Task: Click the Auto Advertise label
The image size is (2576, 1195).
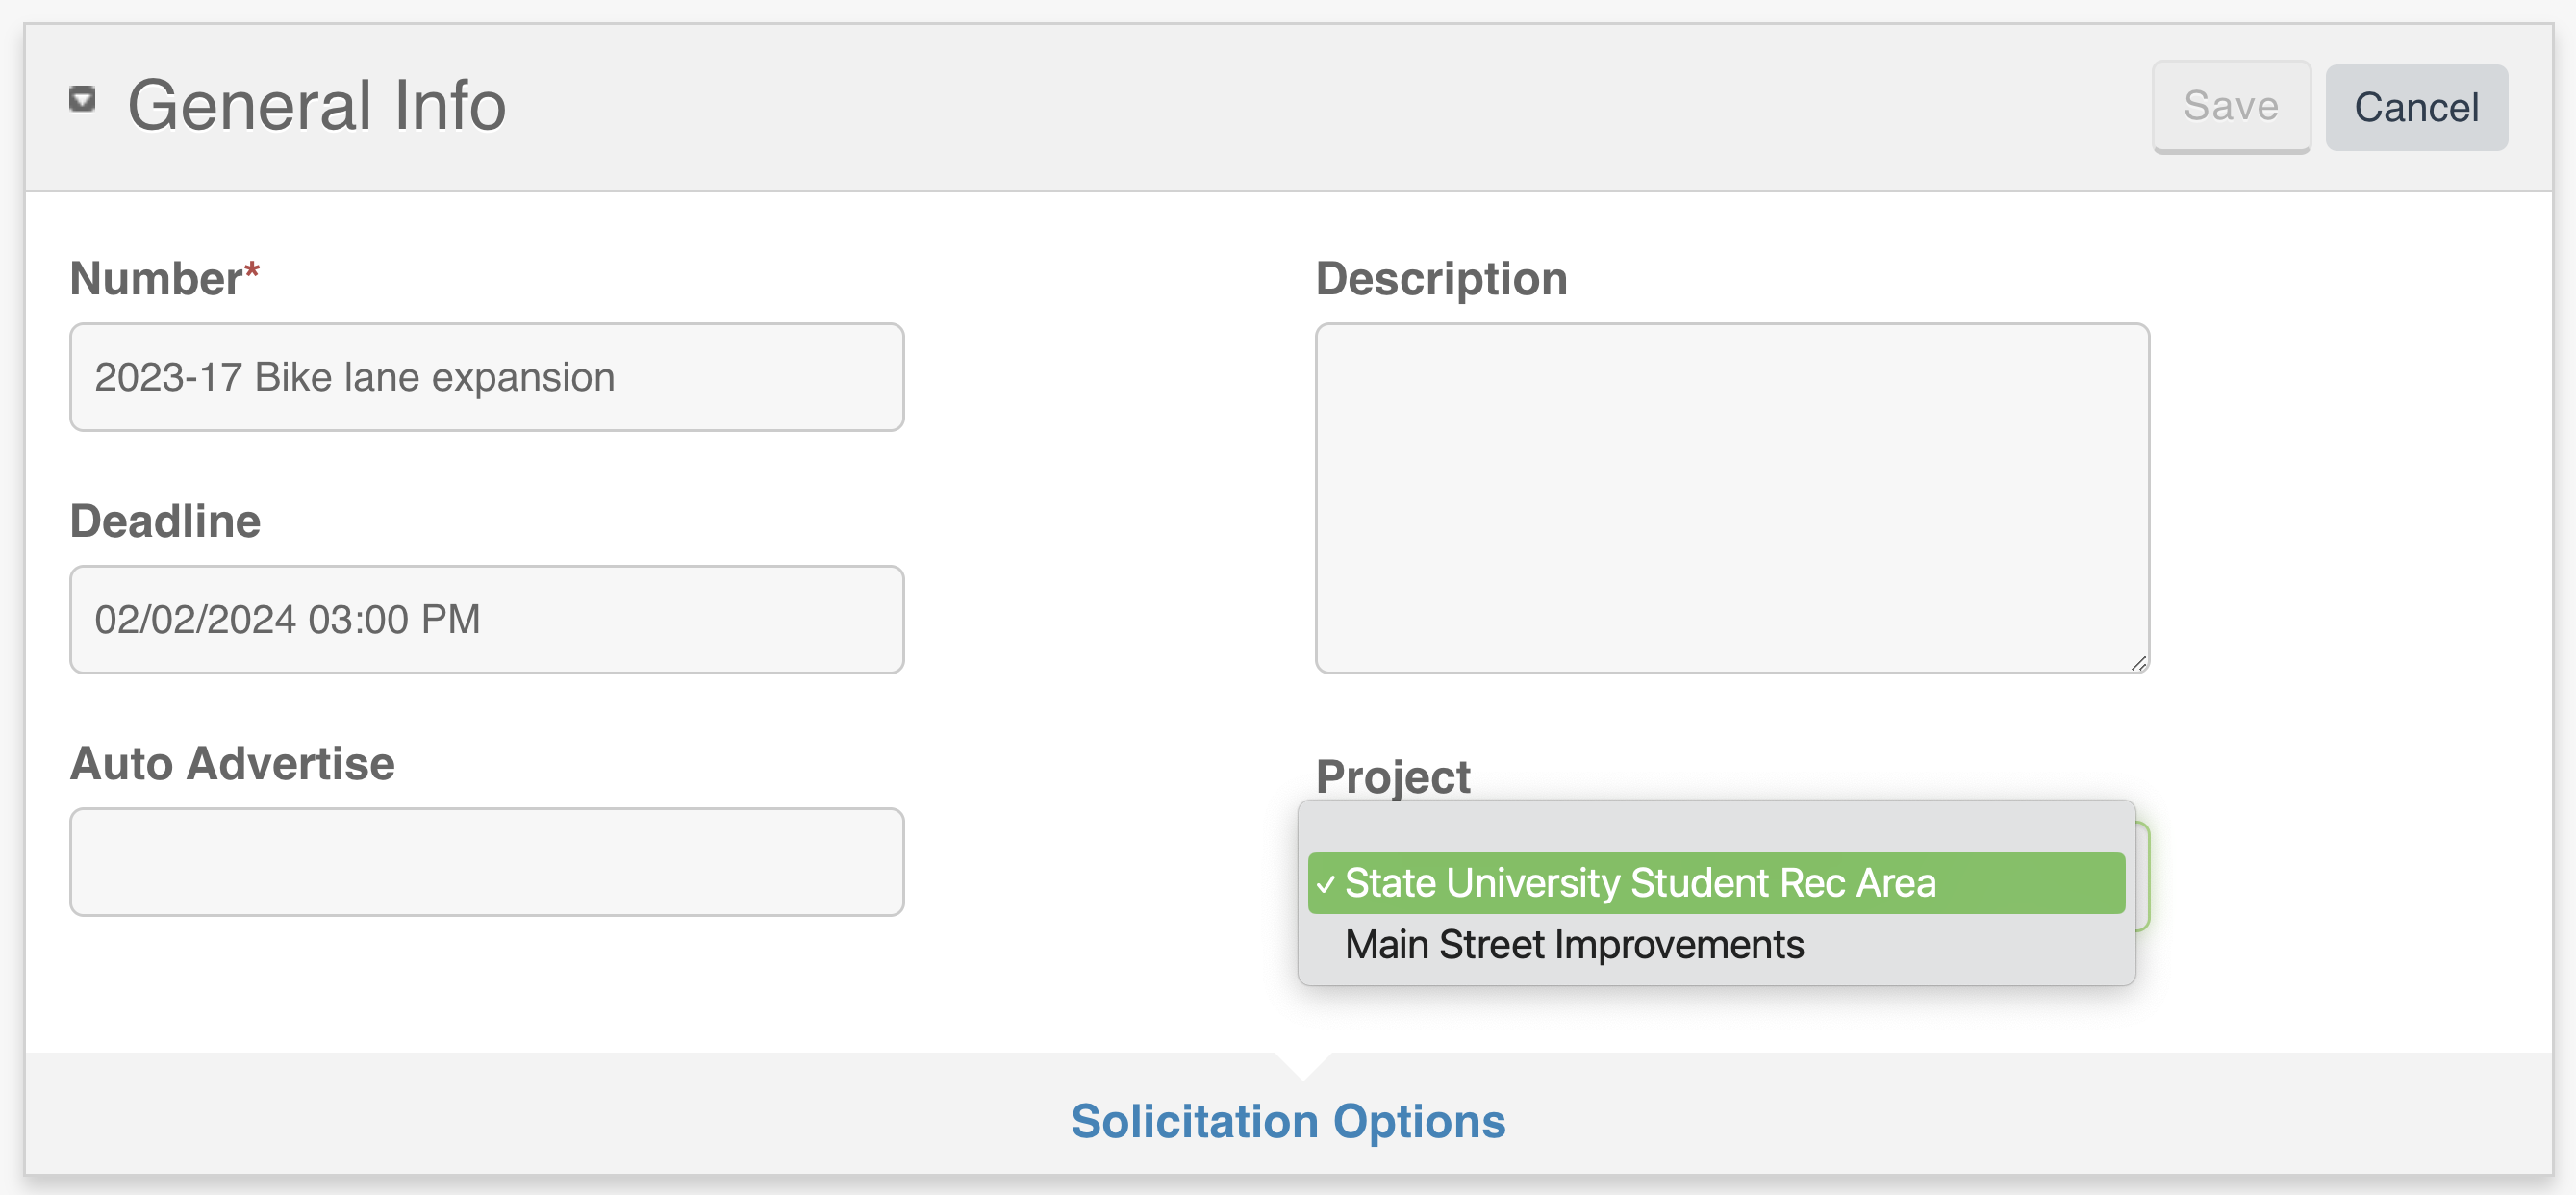Action: [x=232, y=763]
